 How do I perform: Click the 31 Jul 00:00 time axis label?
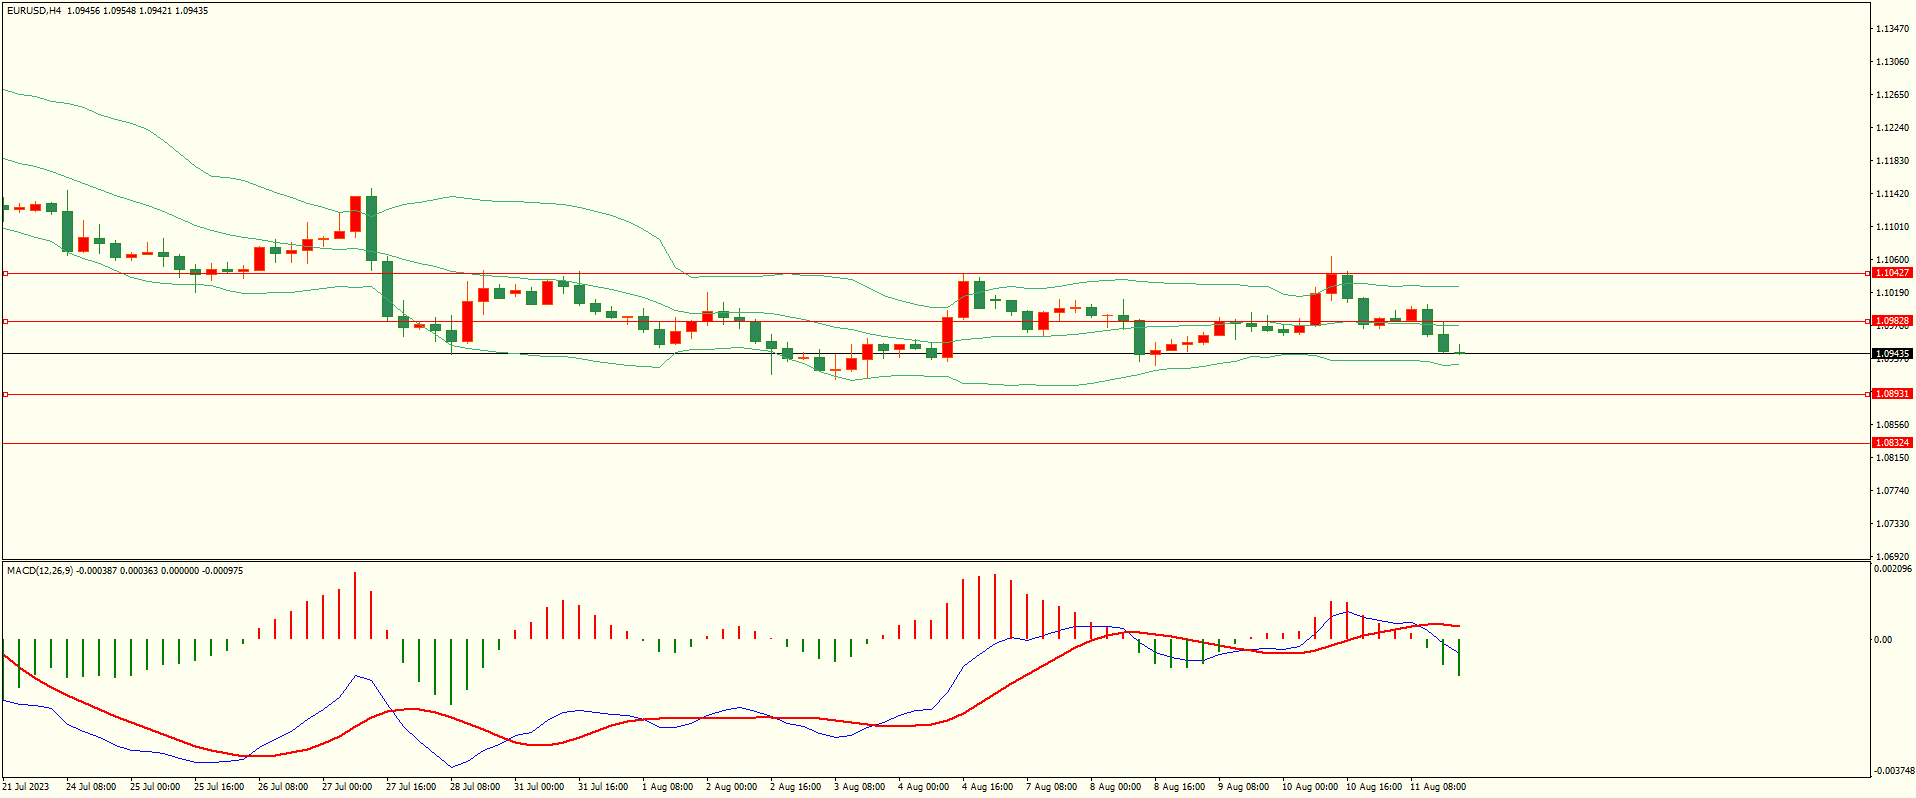coord(539,787)
